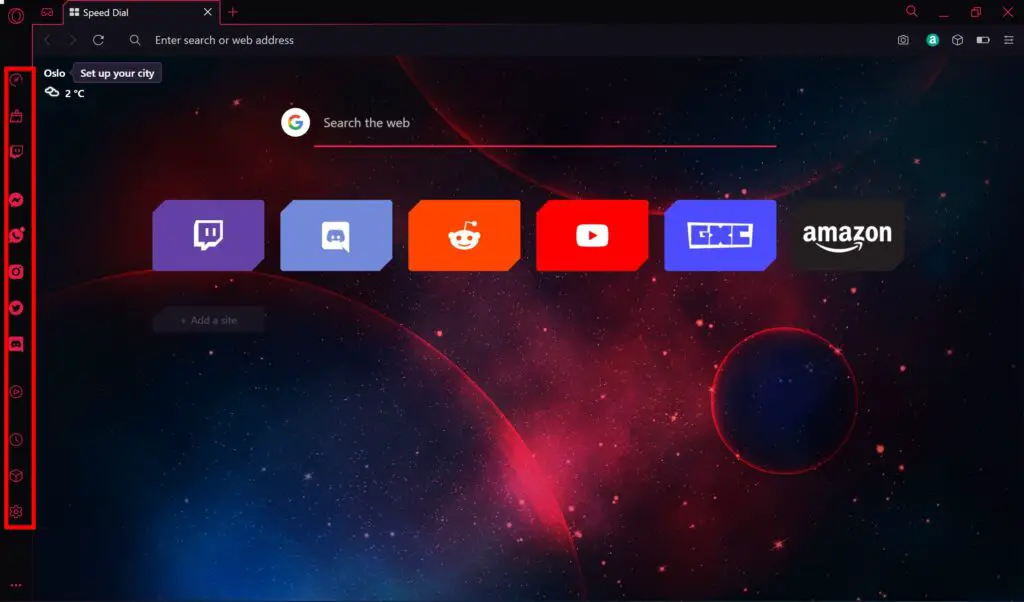Open the green 'a' extension icon
Viewport: 1024px width, 602px height.
933,40
